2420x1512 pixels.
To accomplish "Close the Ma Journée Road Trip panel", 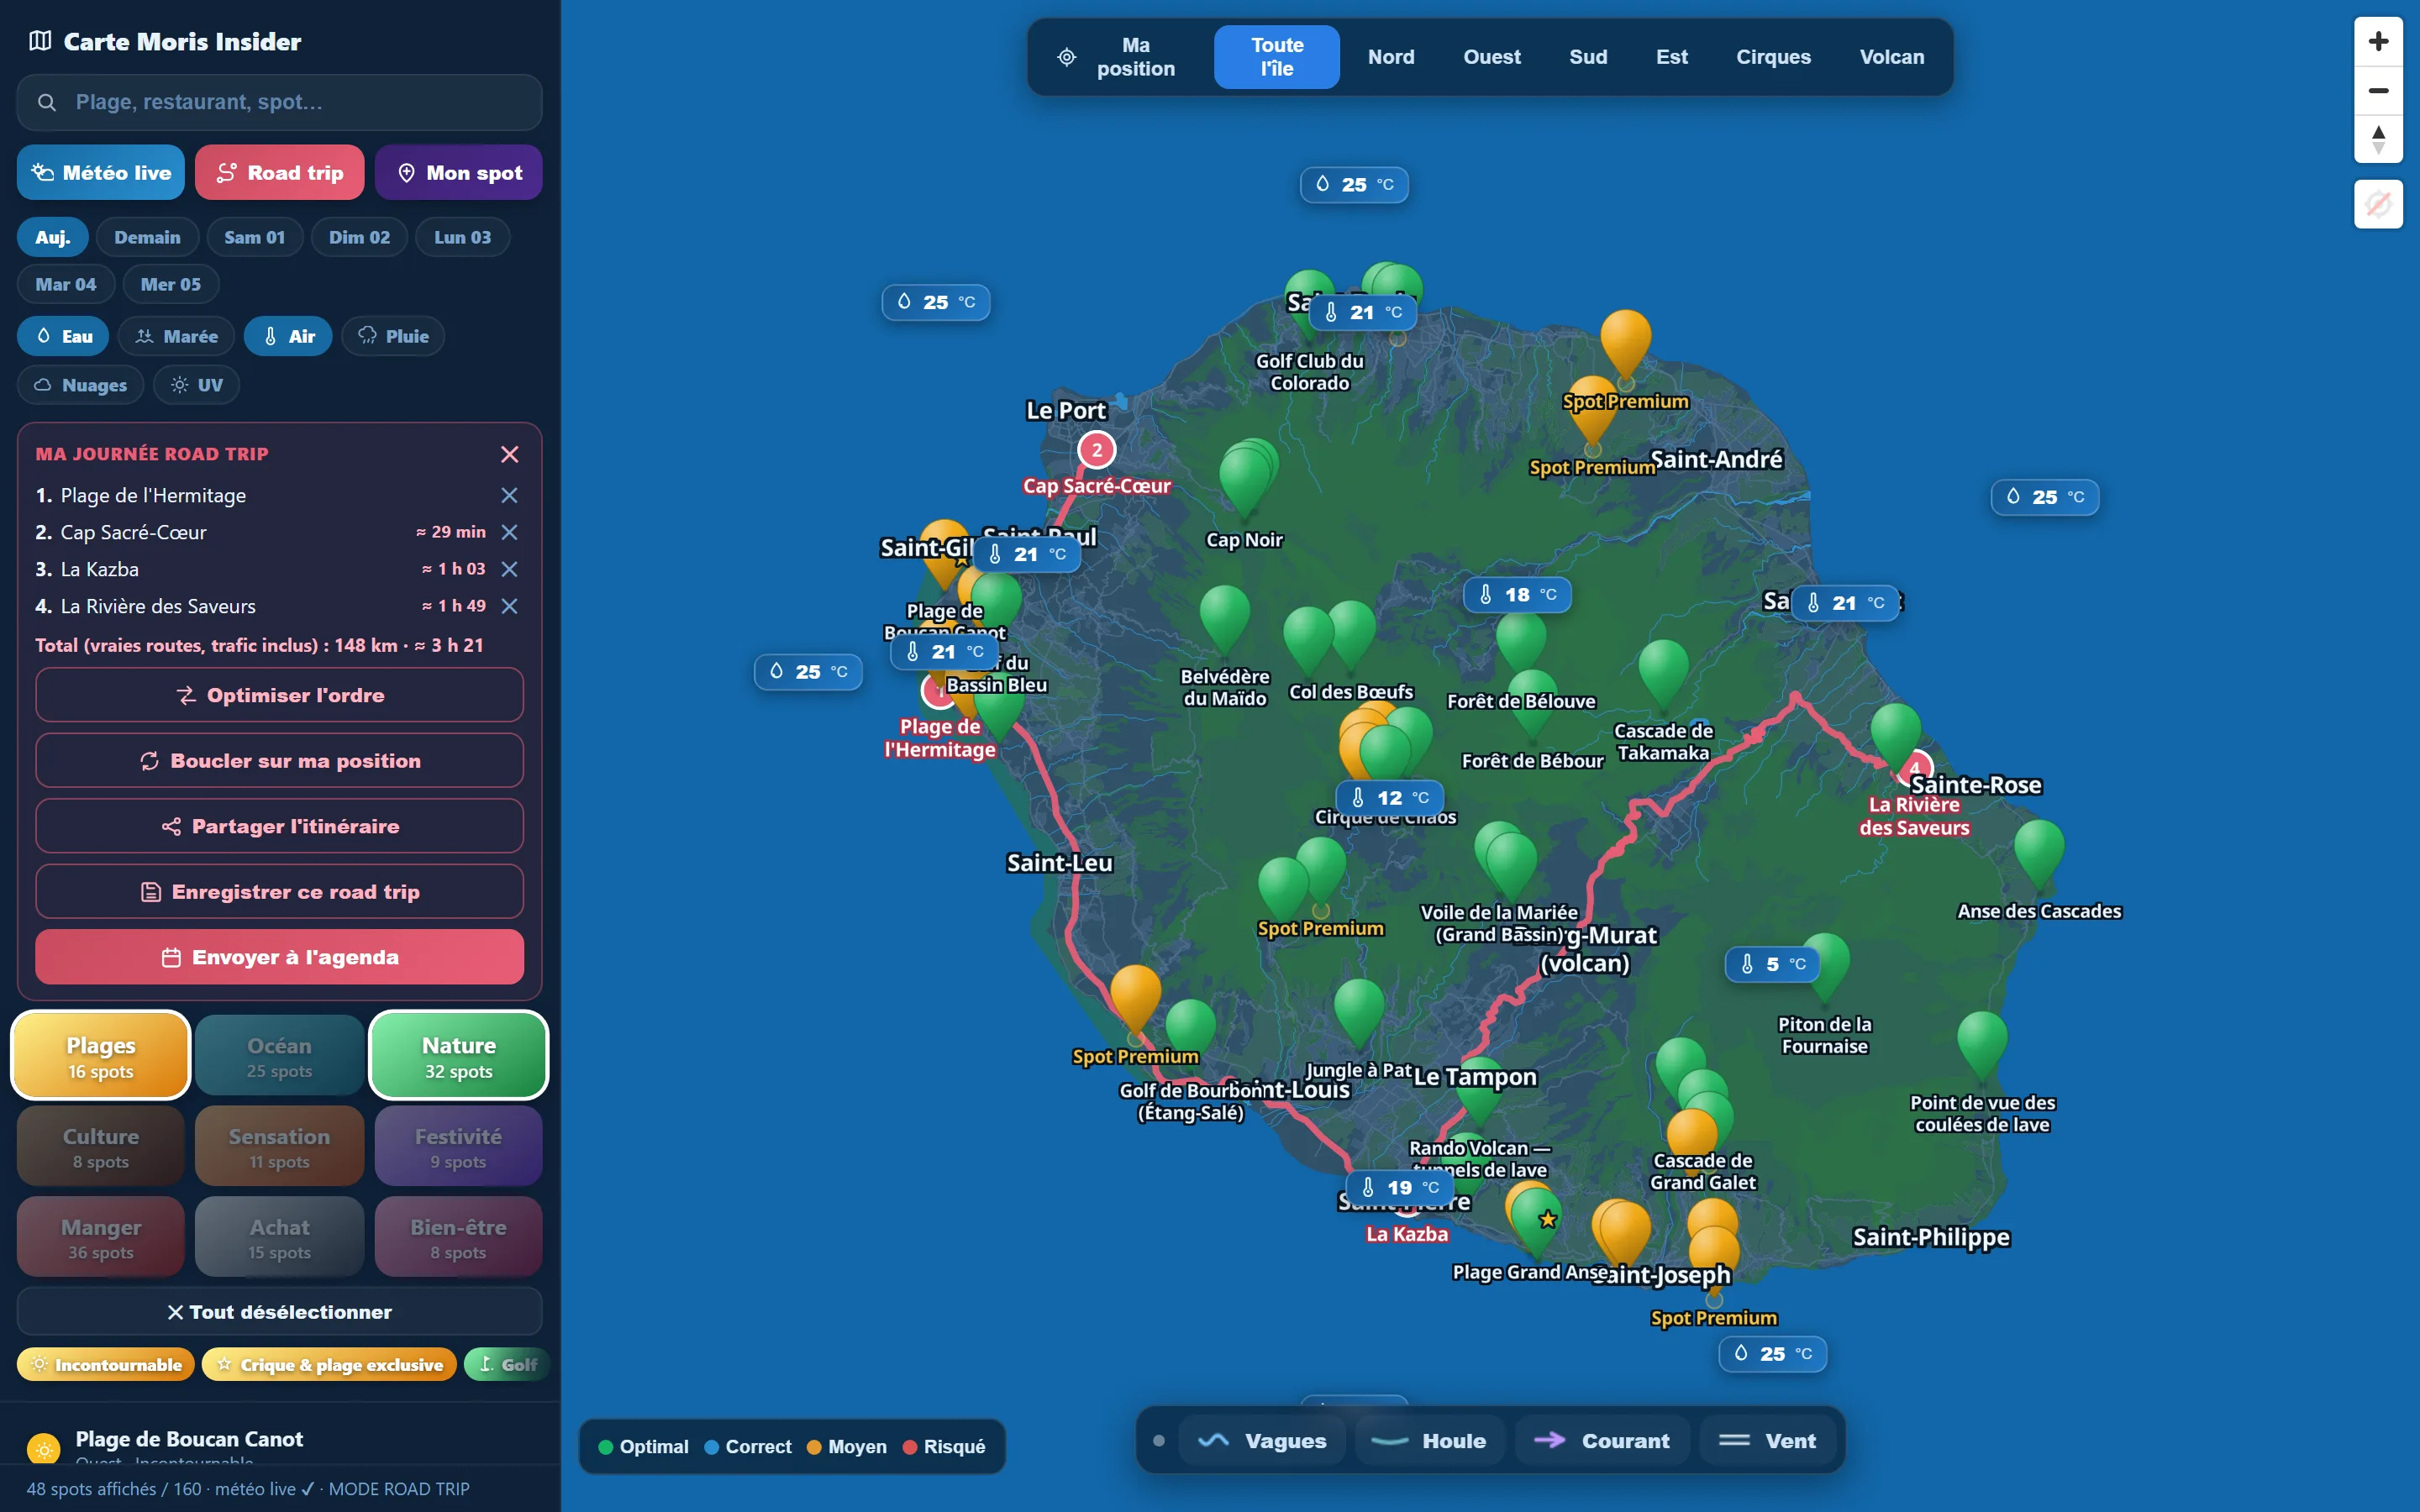I will (x=509, y=454).
